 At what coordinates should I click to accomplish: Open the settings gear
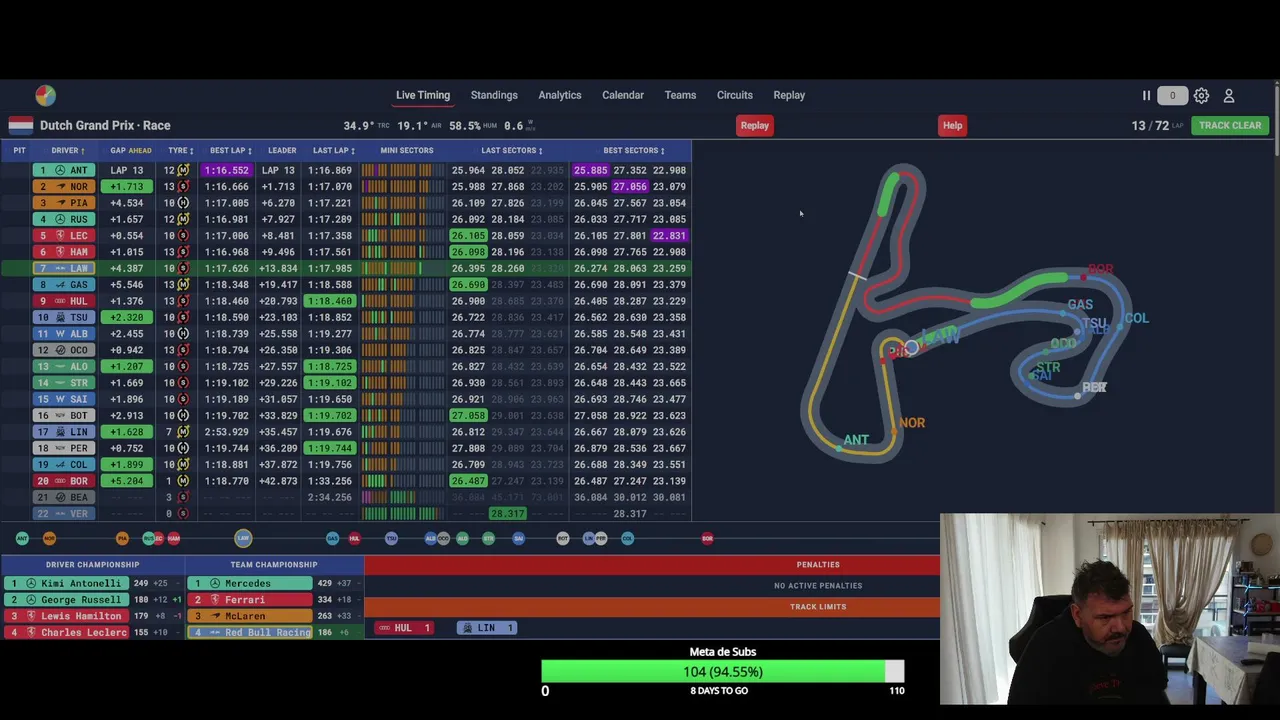pyautogui.click(x=1201, y=96)
